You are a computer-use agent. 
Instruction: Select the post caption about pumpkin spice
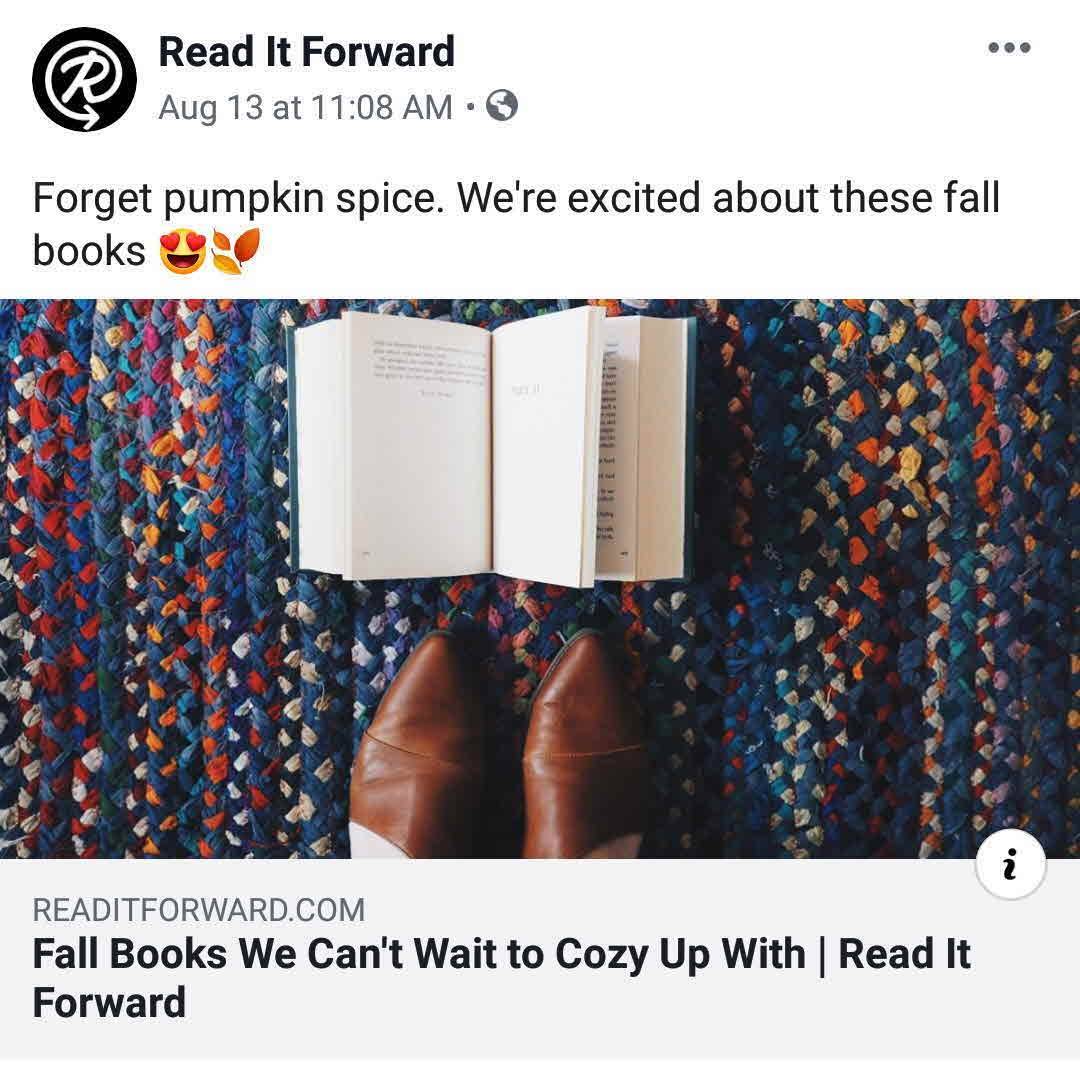(516, 225)
